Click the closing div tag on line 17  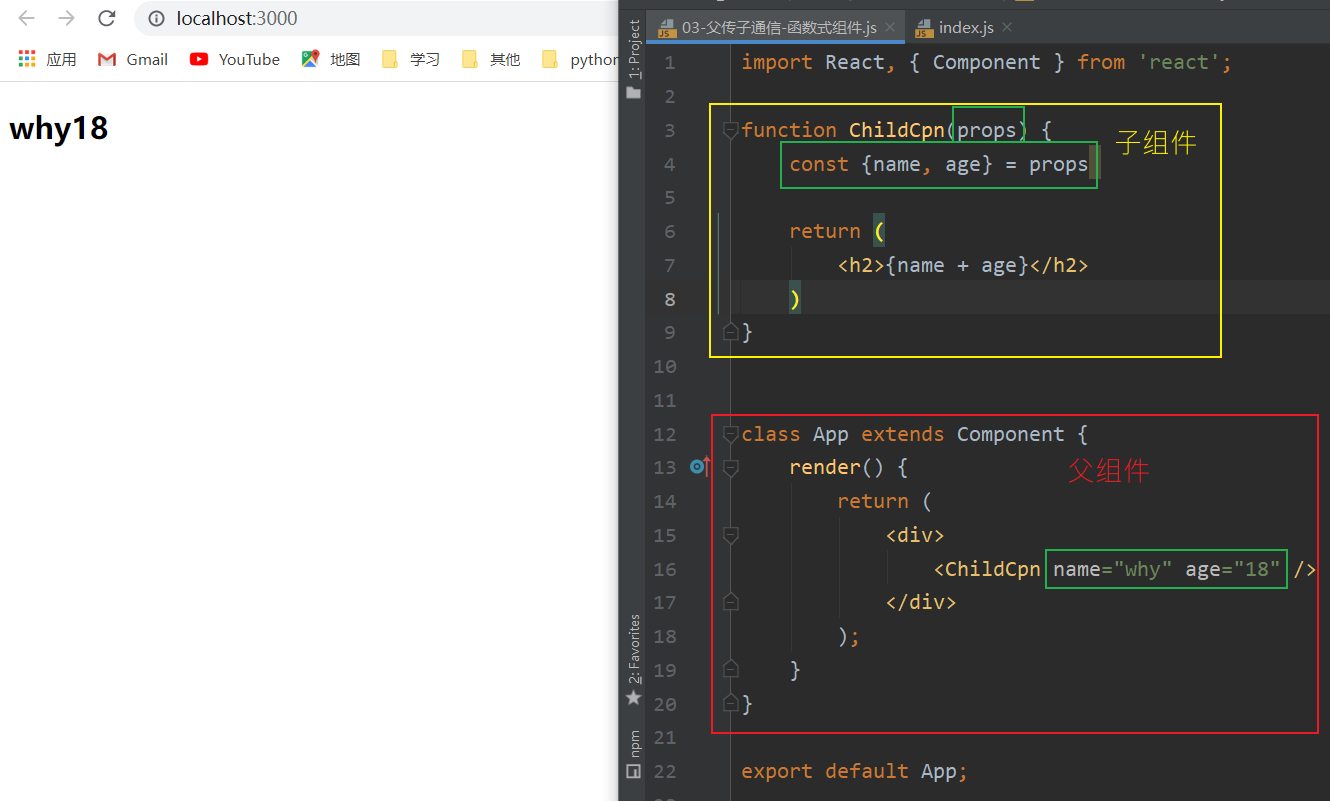pyautogui.click(x=921, y=602)
